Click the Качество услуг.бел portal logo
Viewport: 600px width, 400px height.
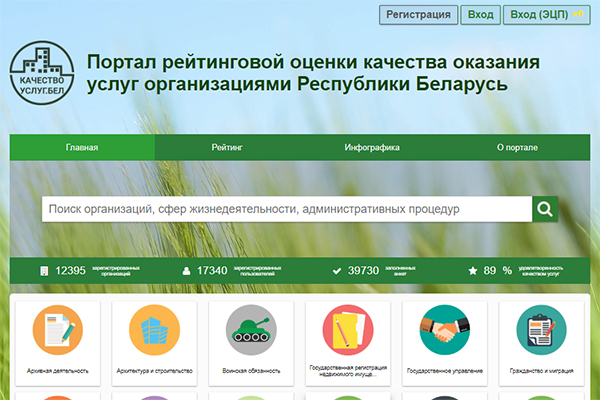coord(42,73)
